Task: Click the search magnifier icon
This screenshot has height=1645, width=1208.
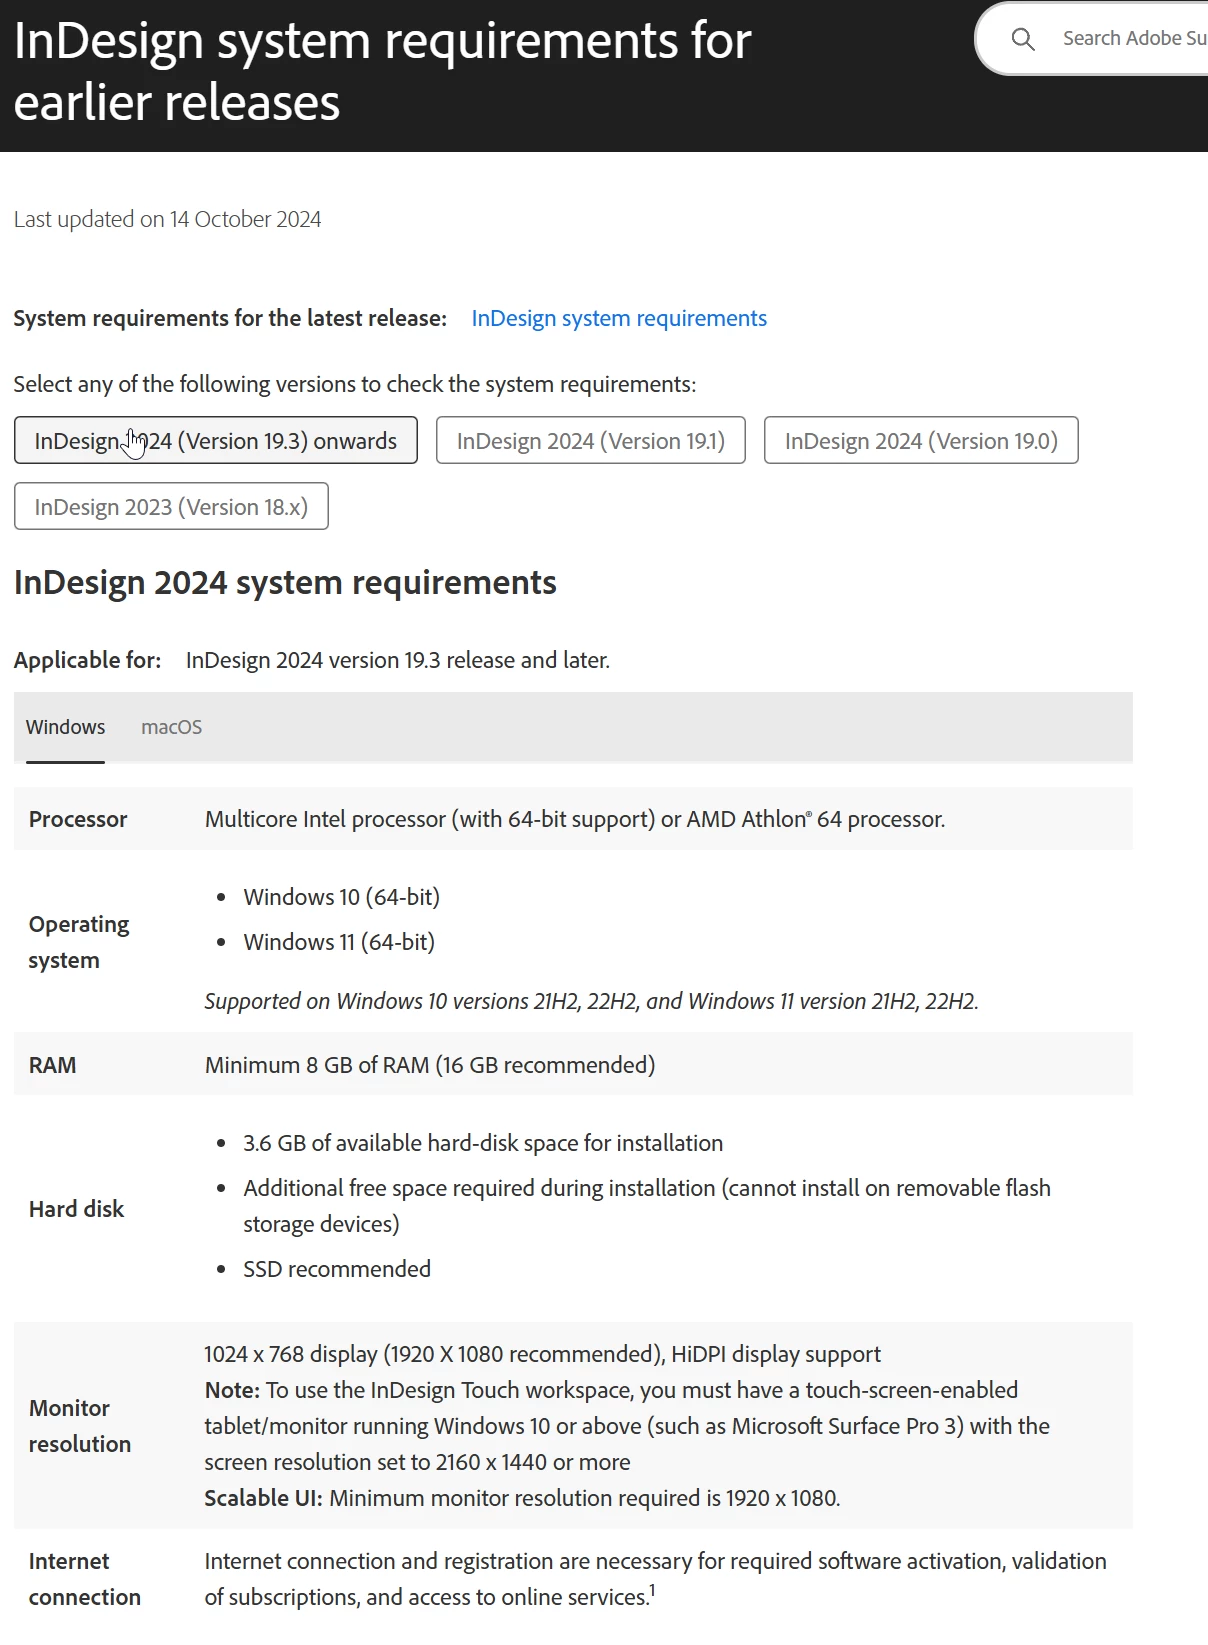Action: [x=1022, y=39]
